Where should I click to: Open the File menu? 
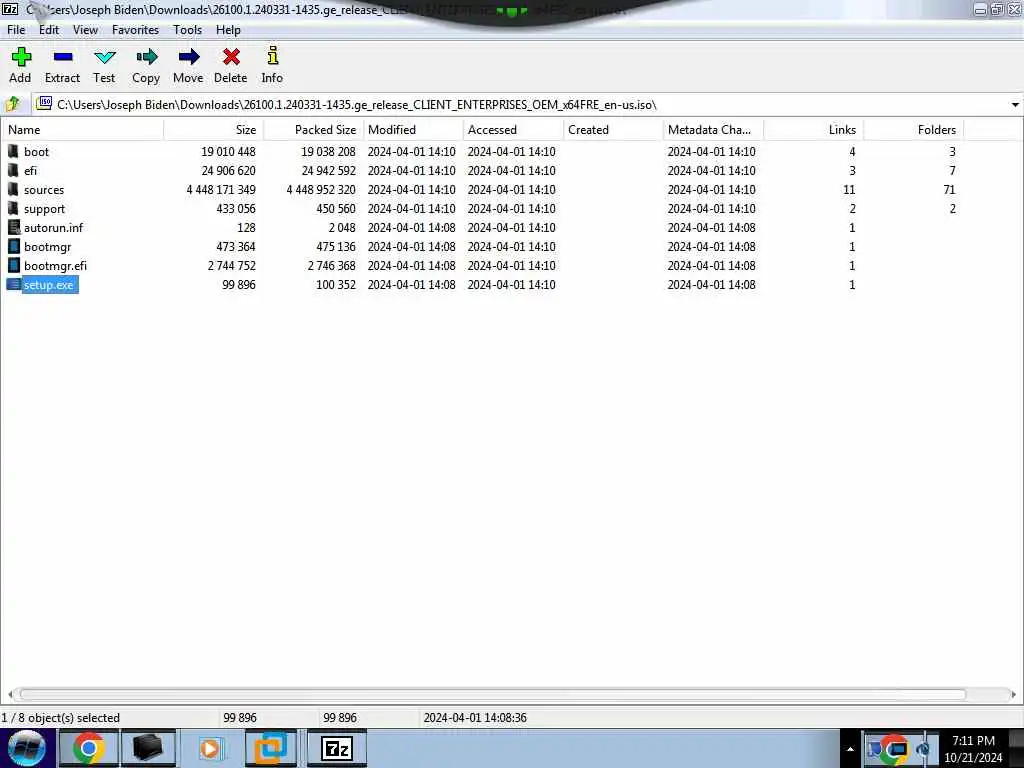pos(16,30)
